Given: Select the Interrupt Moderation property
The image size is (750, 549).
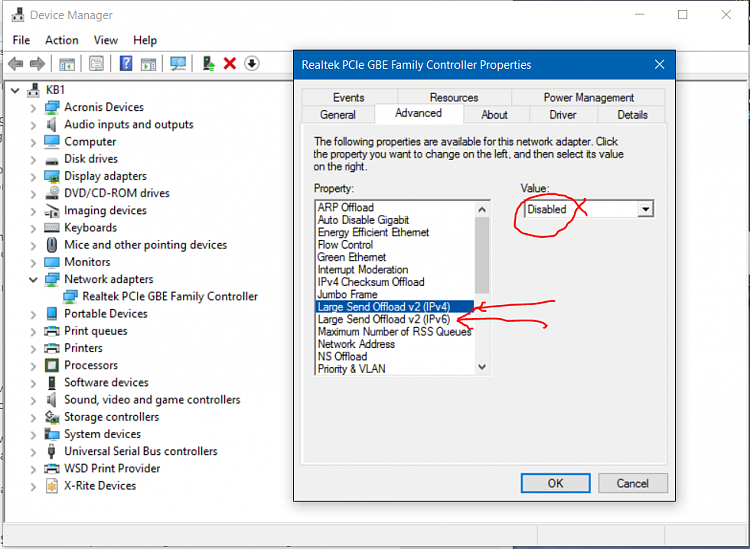Looking at the screenshot, I should [363, 269].
